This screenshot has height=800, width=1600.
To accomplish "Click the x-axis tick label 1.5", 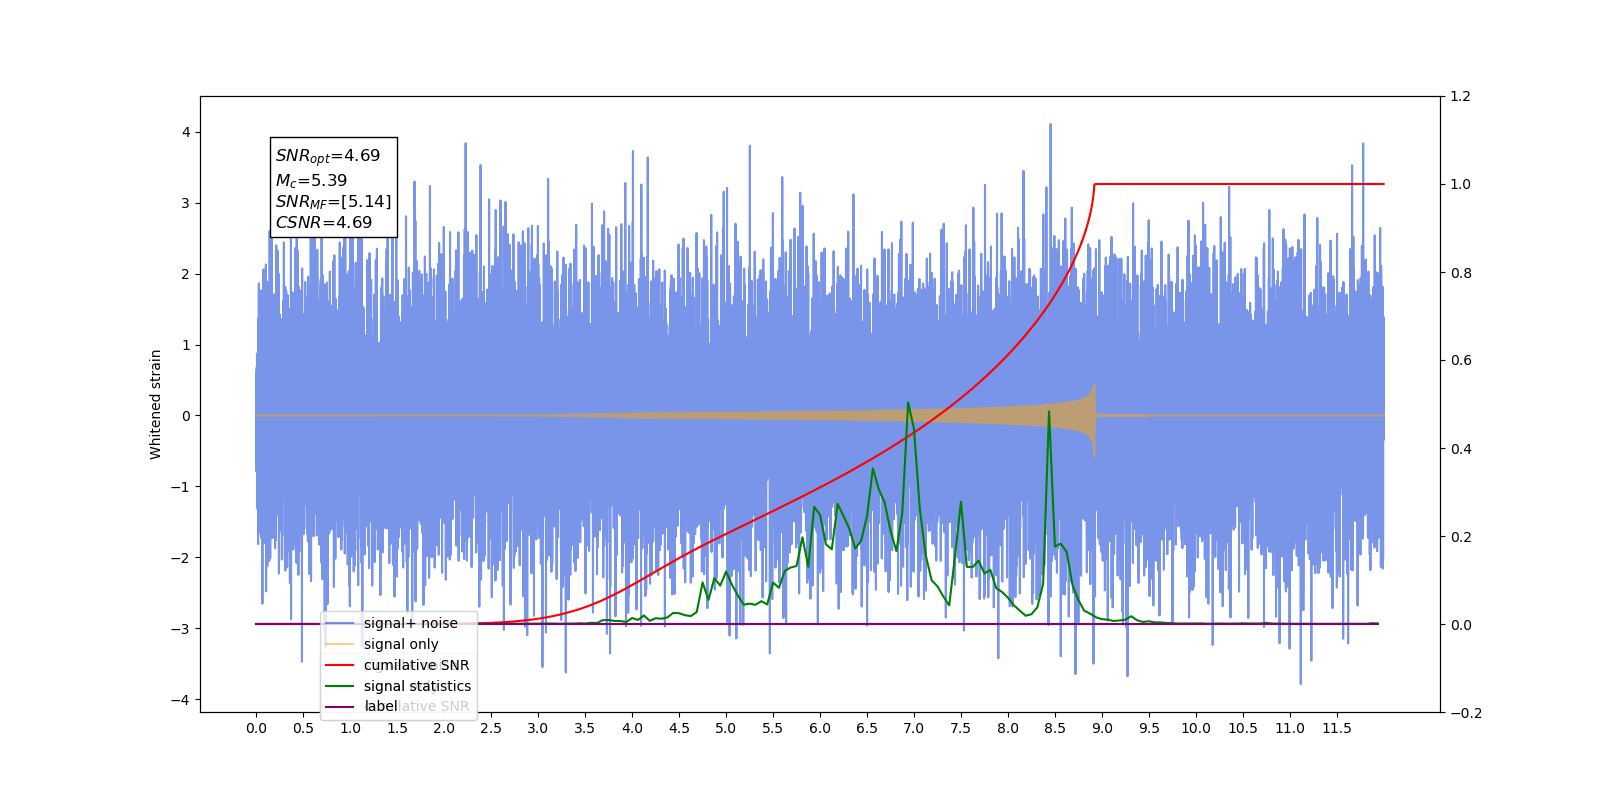I will [397, 729].
